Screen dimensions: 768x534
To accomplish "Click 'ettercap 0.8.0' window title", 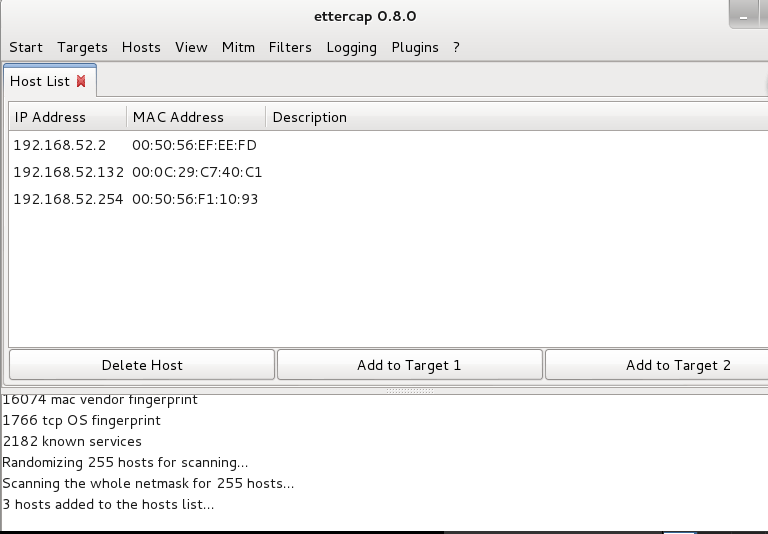I will click(x=365, y=16).
